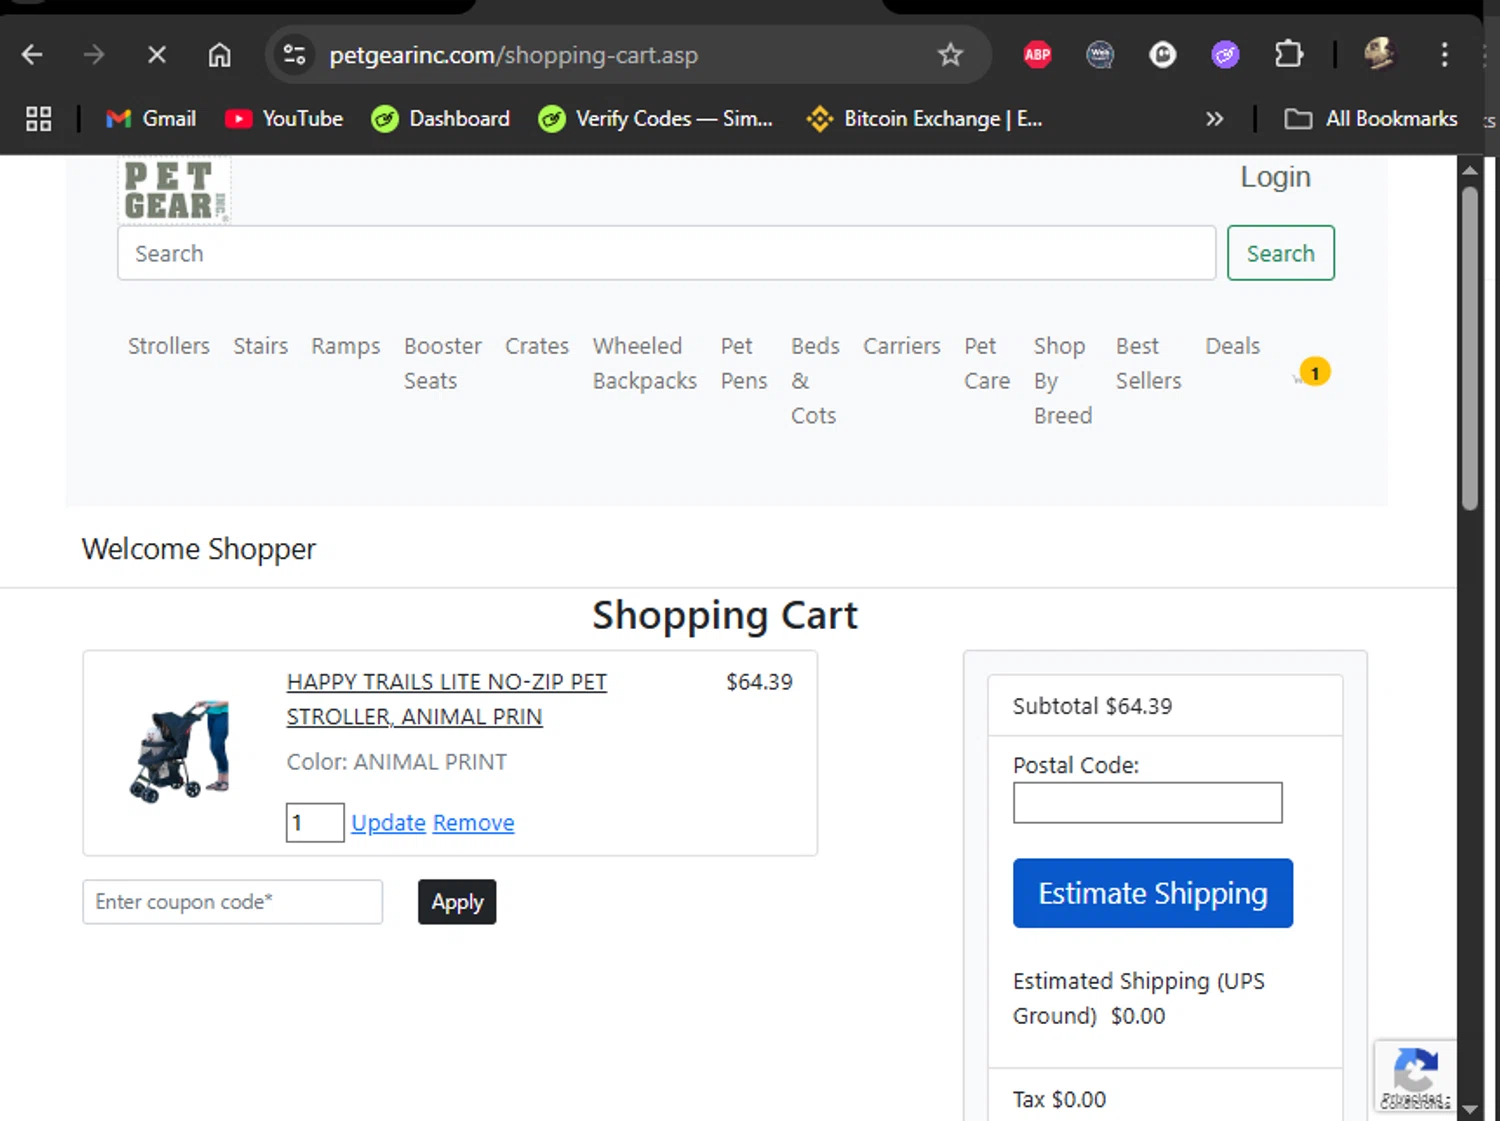The width and height of the screenshot is (1500, 1121).
Task: Open the browser home page icon
Action: point(219,54)
